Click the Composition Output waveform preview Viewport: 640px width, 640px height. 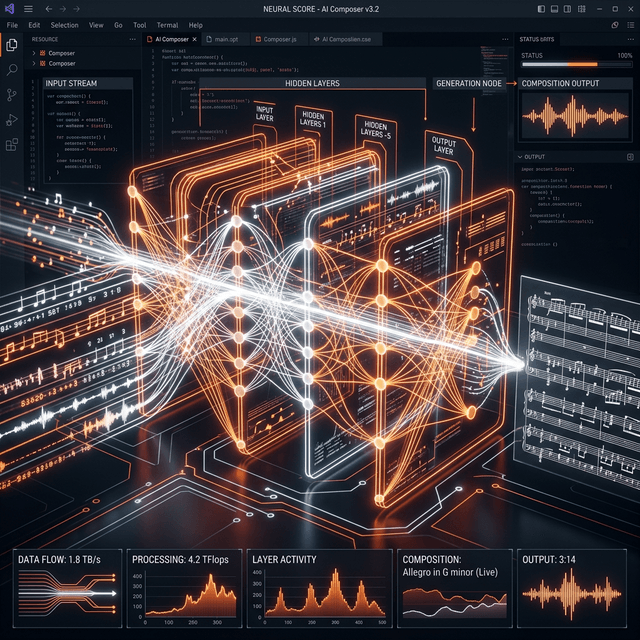pos(575,116)
